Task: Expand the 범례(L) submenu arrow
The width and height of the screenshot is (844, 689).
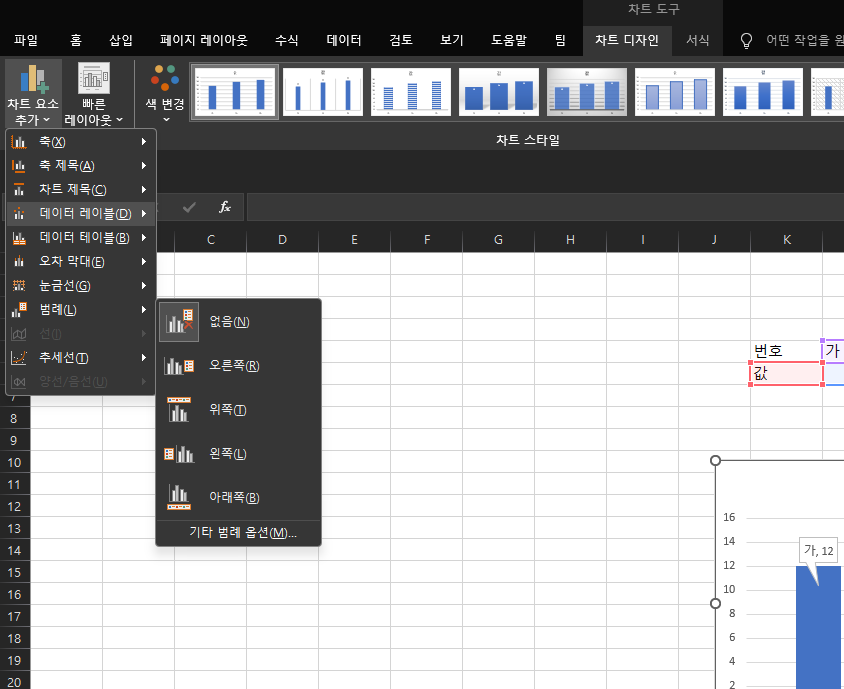Action: click(144, 310)
